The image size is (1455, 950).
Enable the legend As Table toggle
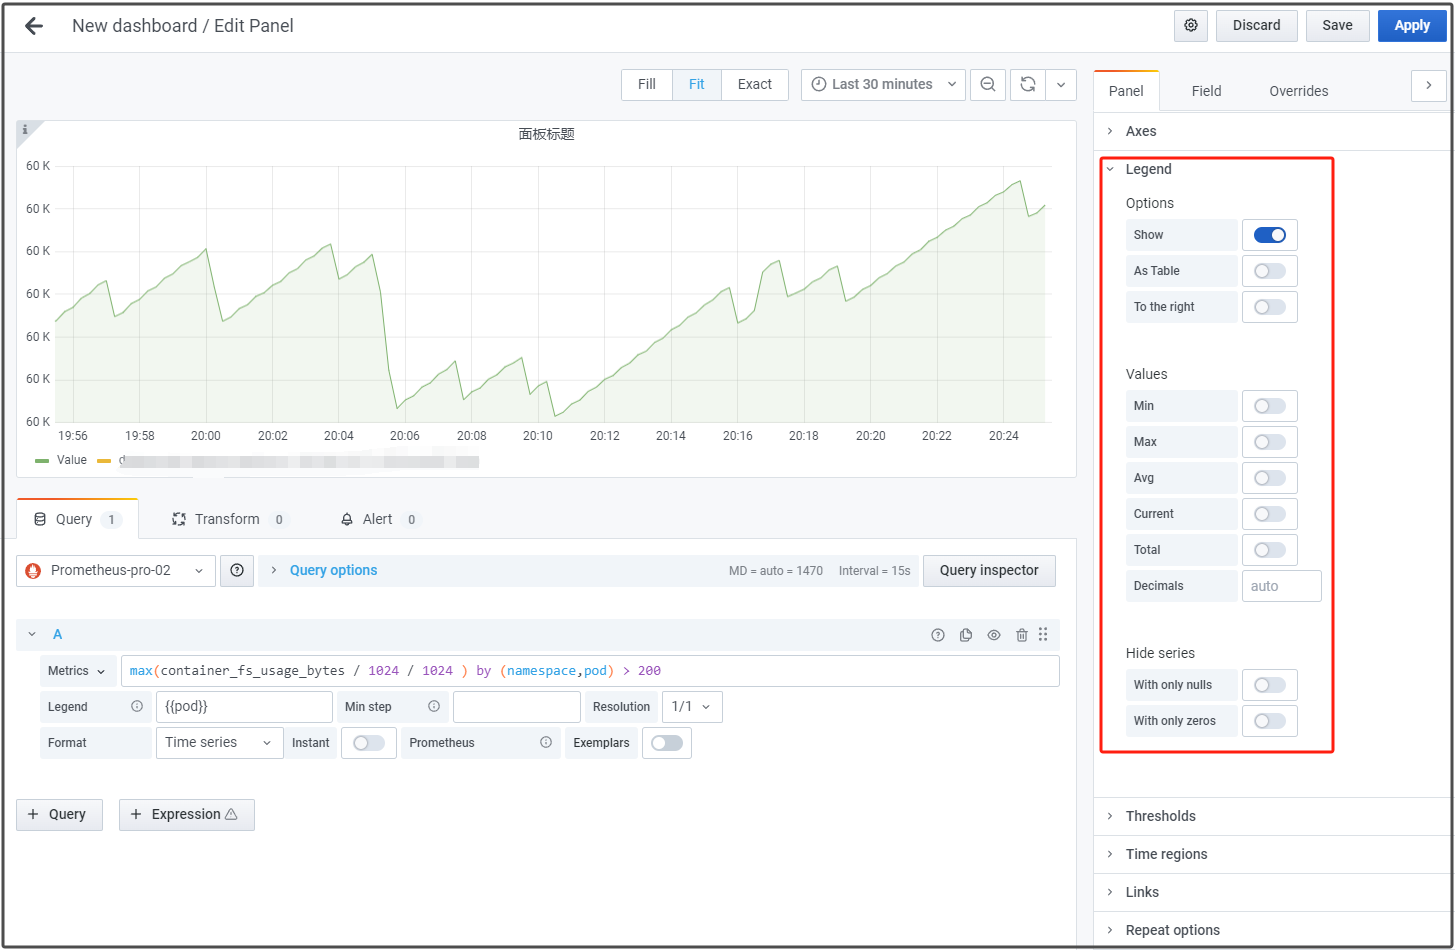[x=1269, y=271]
